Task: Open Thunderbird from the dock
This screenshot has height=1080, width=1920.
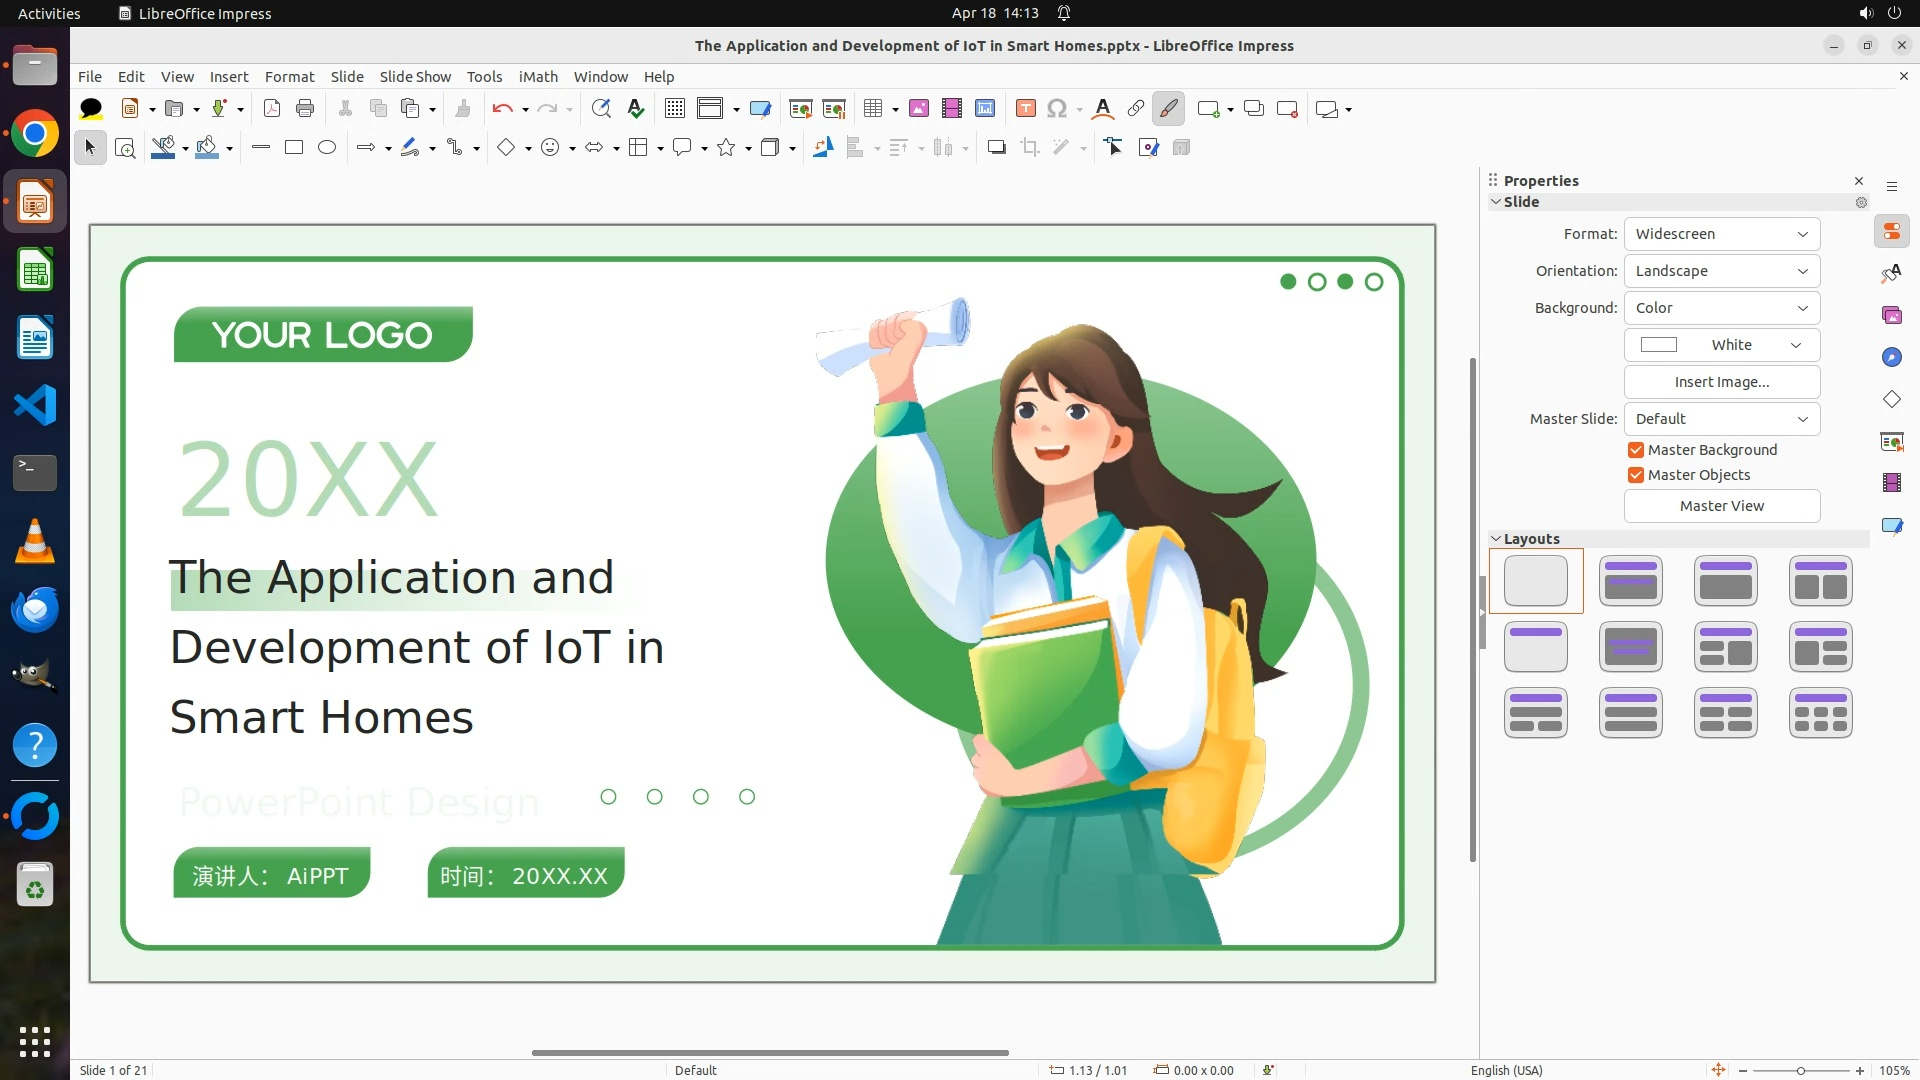Action: click(35, 609)
